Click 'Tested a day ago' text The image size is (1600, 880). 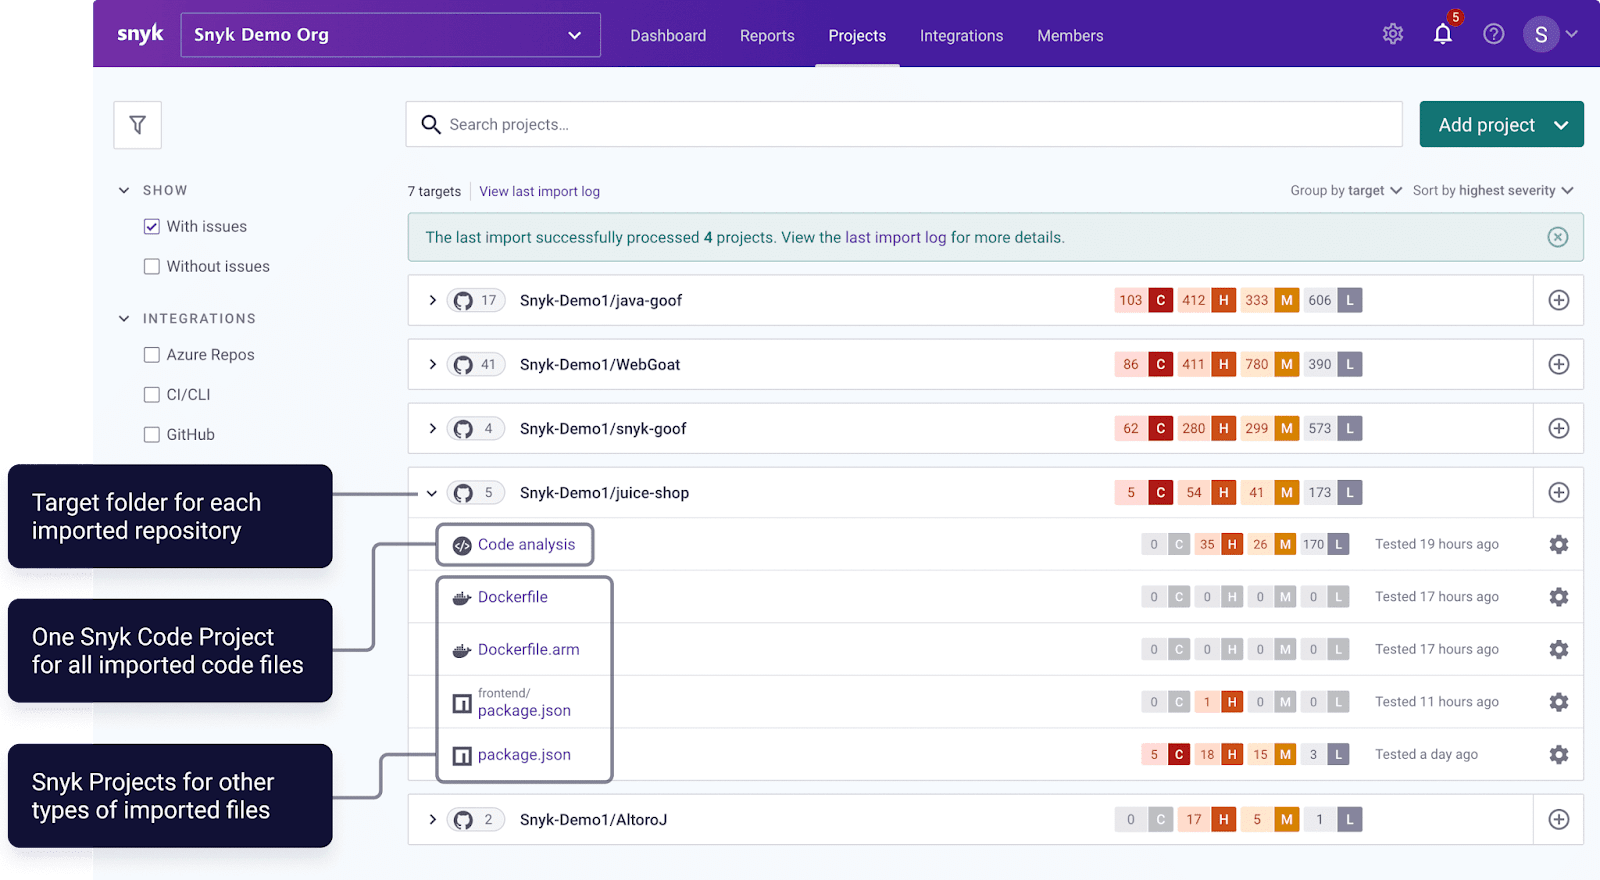(1426, 754)
